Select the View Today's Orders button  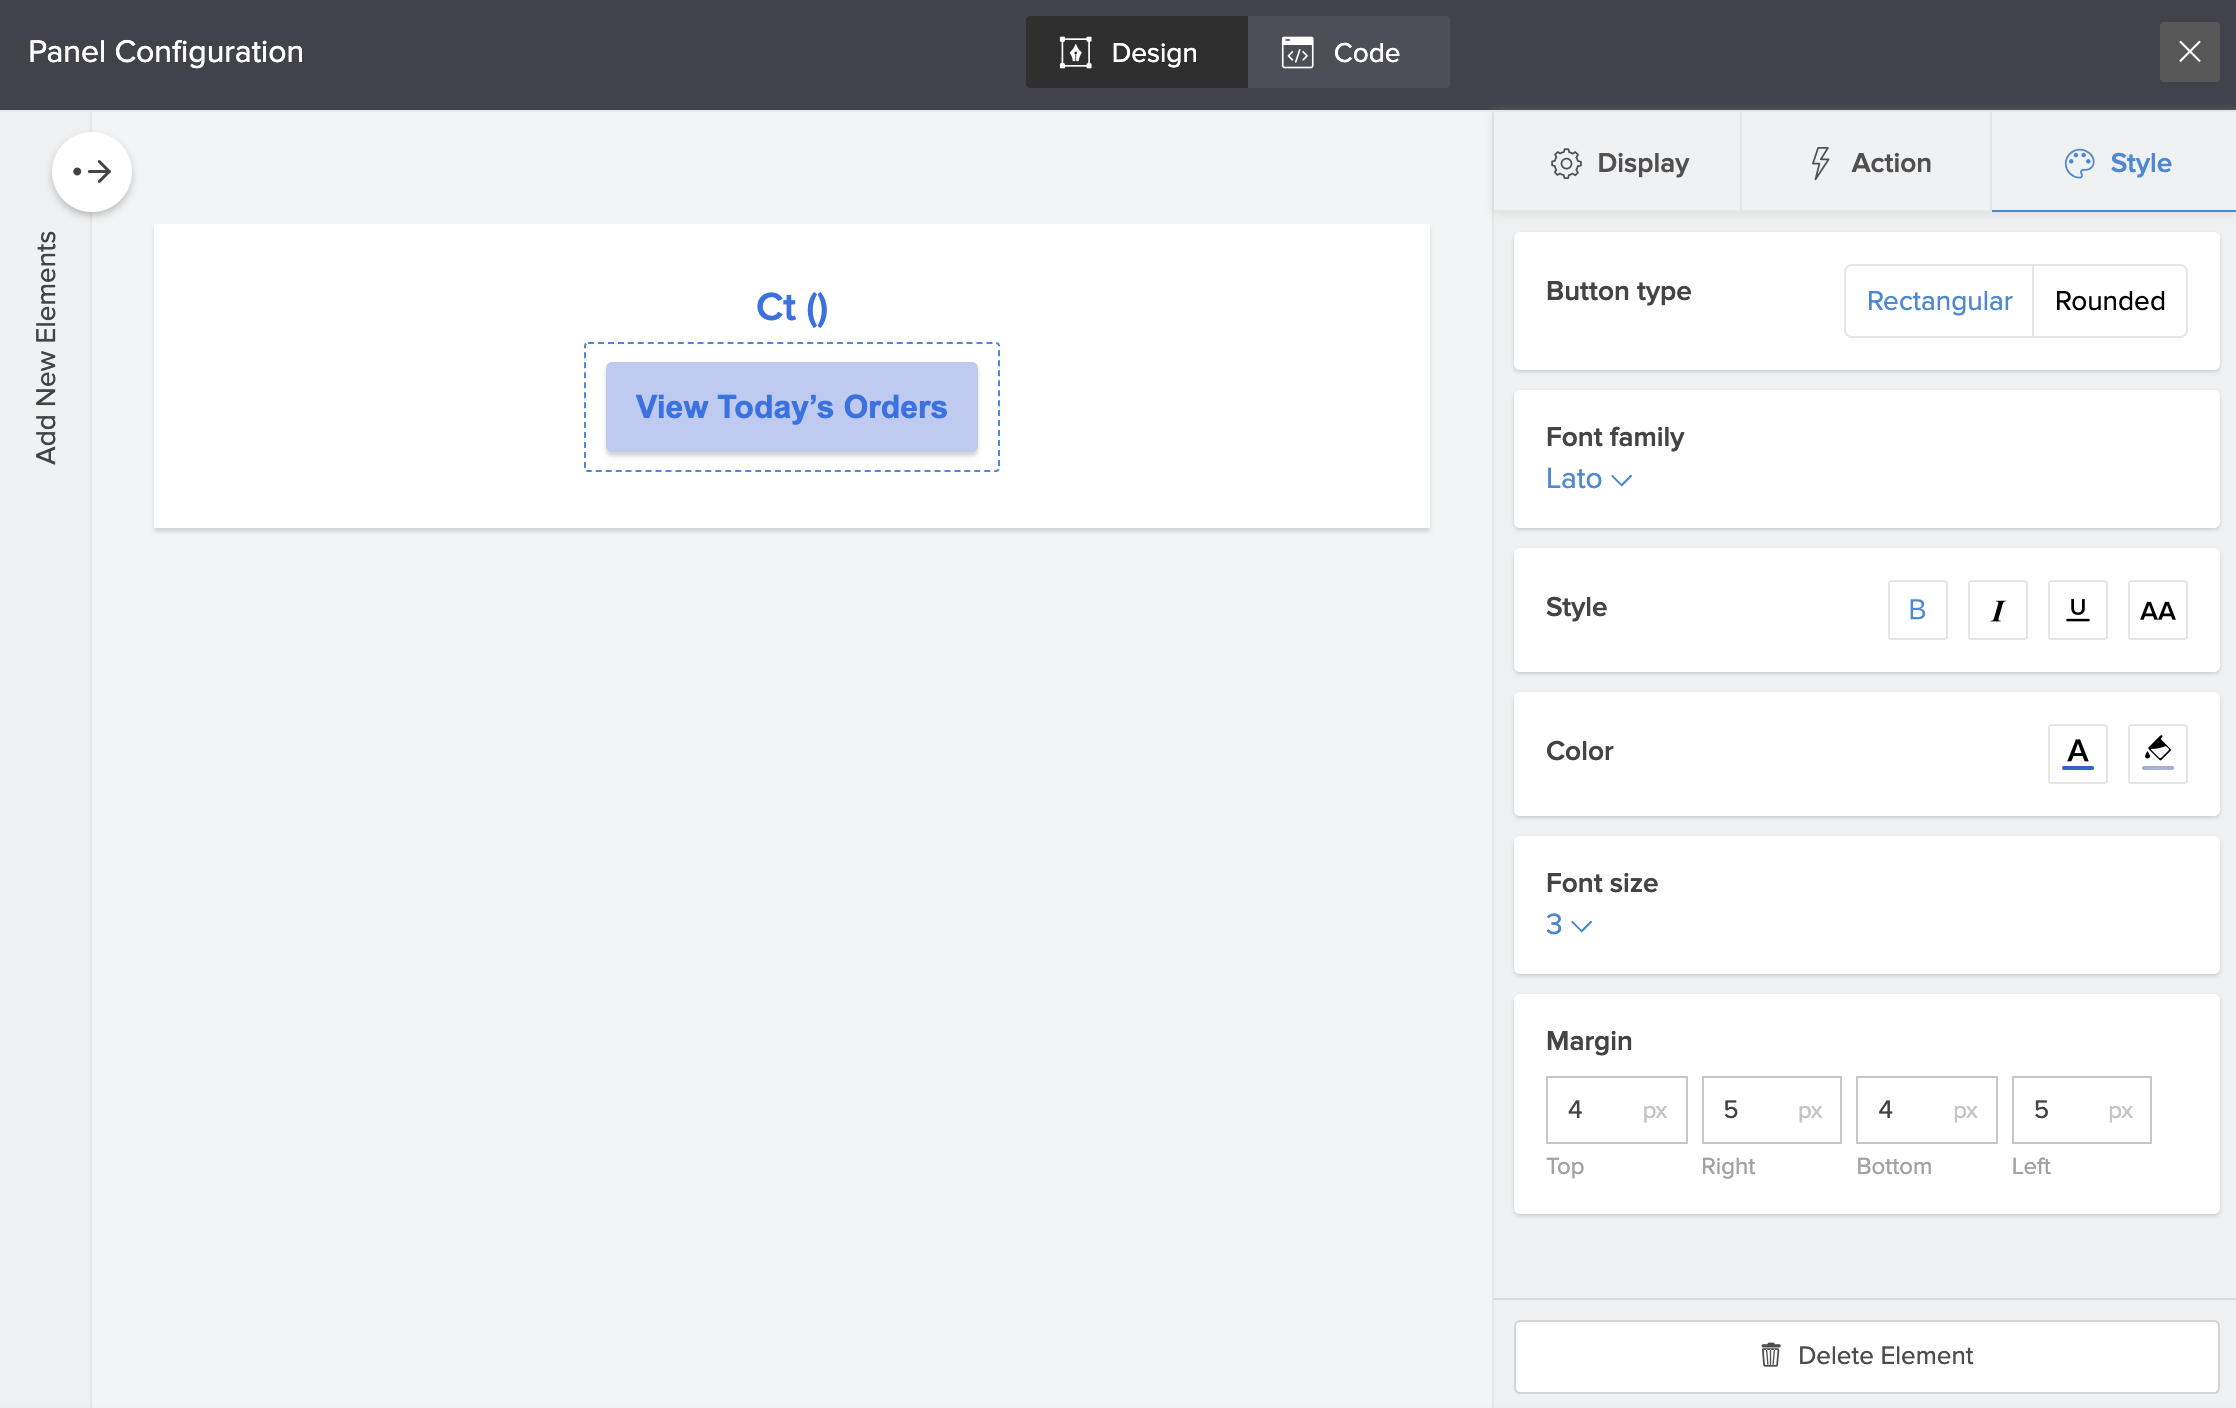click(791, 407)
